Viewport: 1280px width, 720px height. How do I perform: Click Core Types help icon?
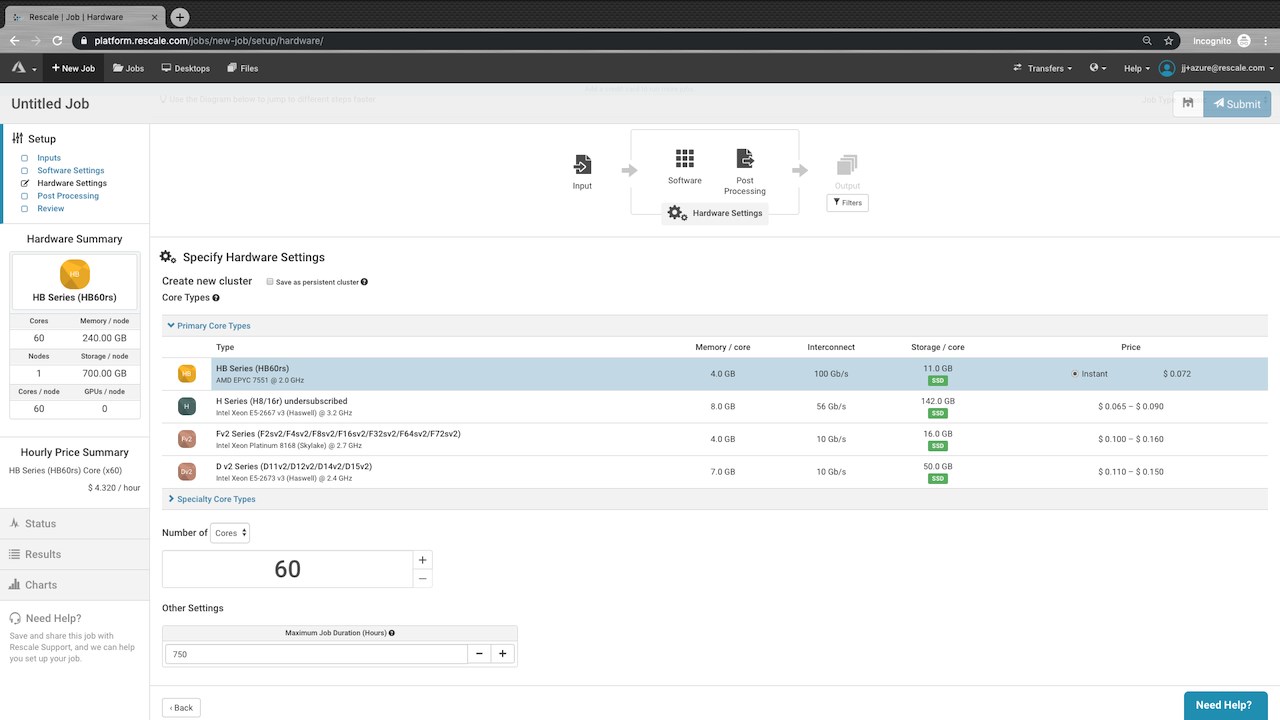[x=216, y=298]
